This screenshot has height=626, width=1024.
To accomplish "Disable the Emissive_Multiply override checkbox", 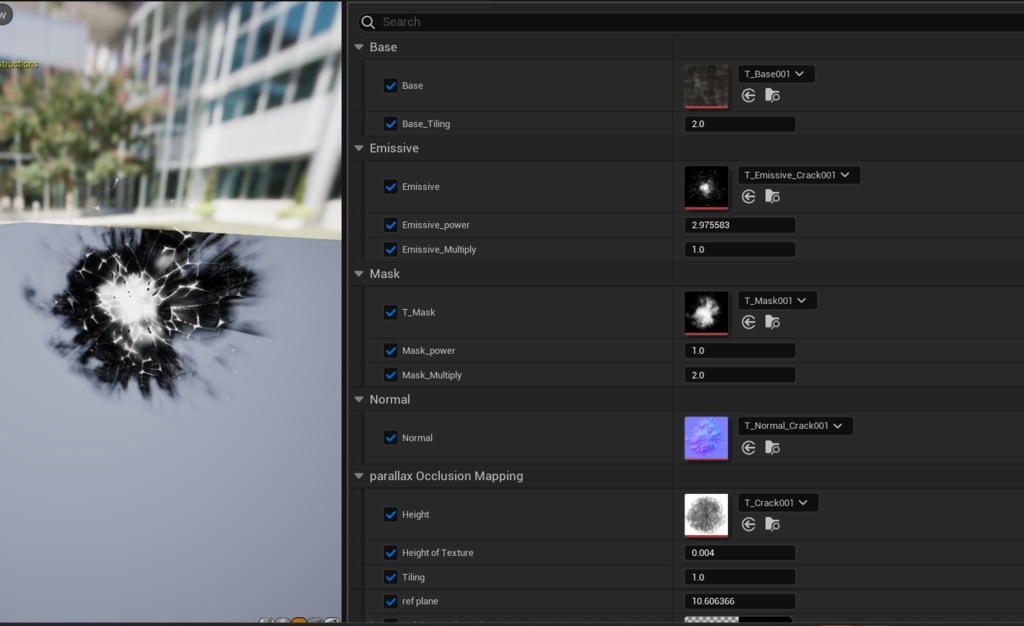I will click(x=390, y=249).
